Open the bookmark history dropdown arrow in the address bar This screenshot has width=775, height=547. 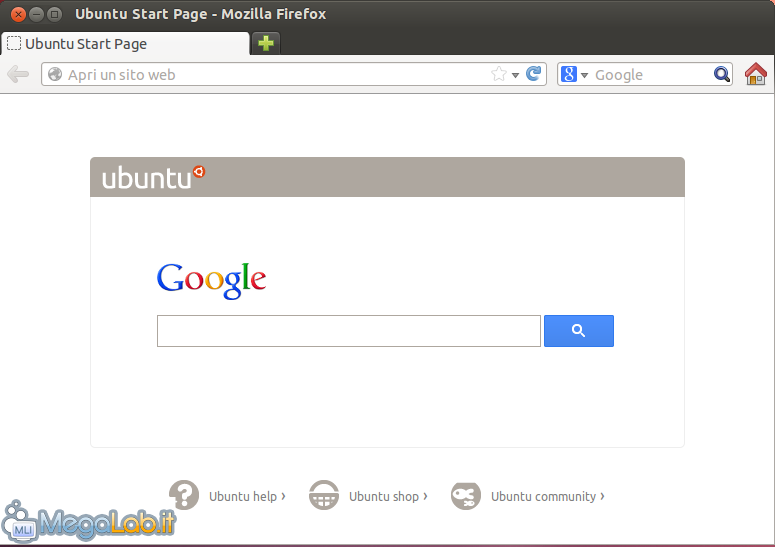(515, 75)
